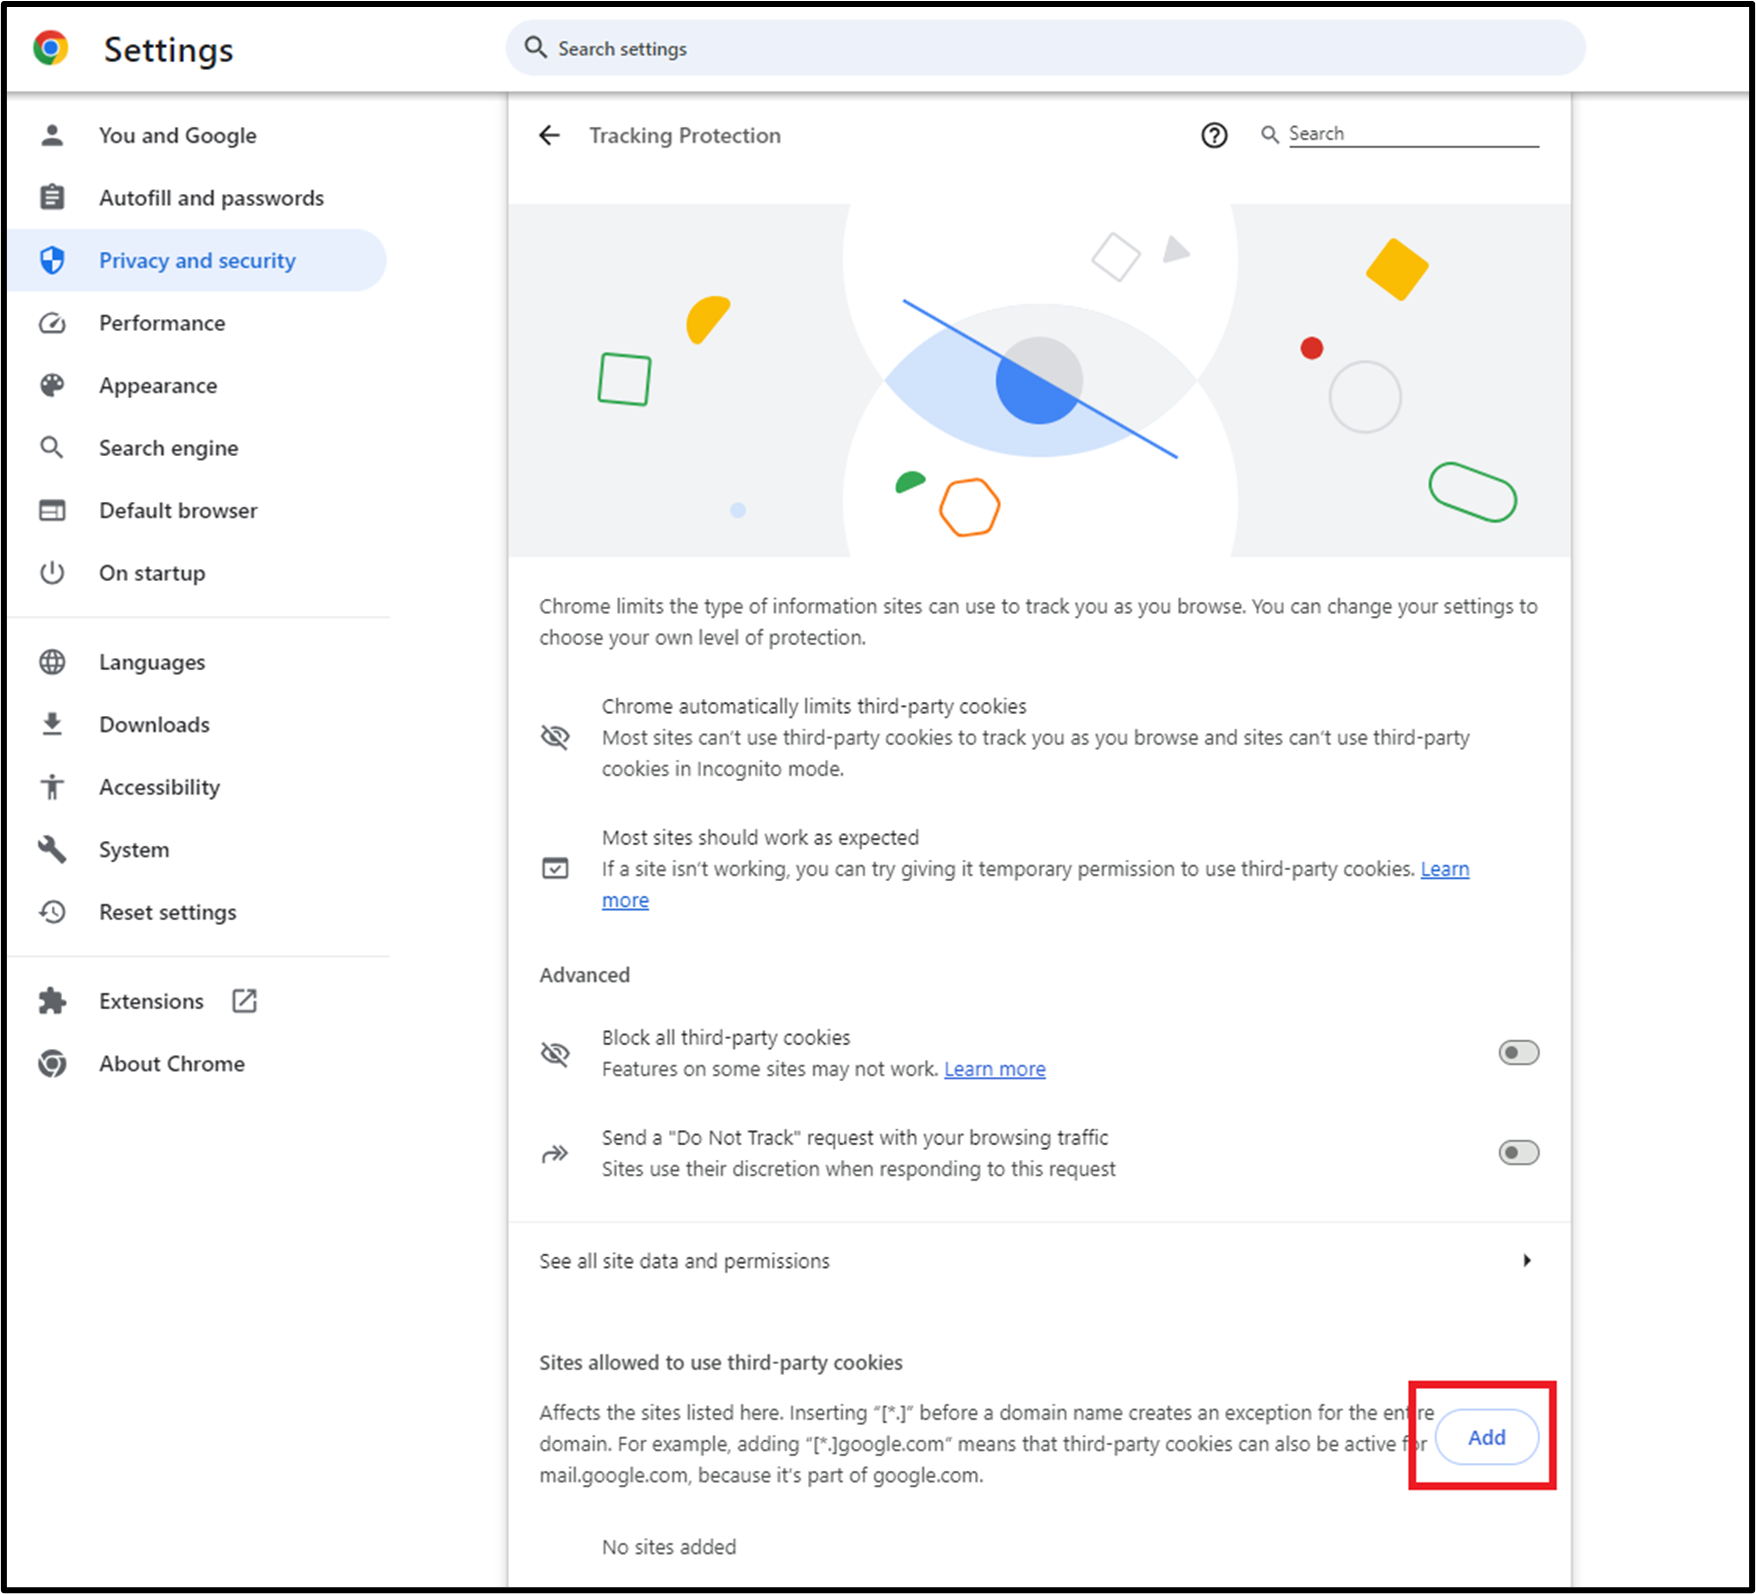Click the external link icon next to Extensions

pyautogui.click(x=244, y=1001)
